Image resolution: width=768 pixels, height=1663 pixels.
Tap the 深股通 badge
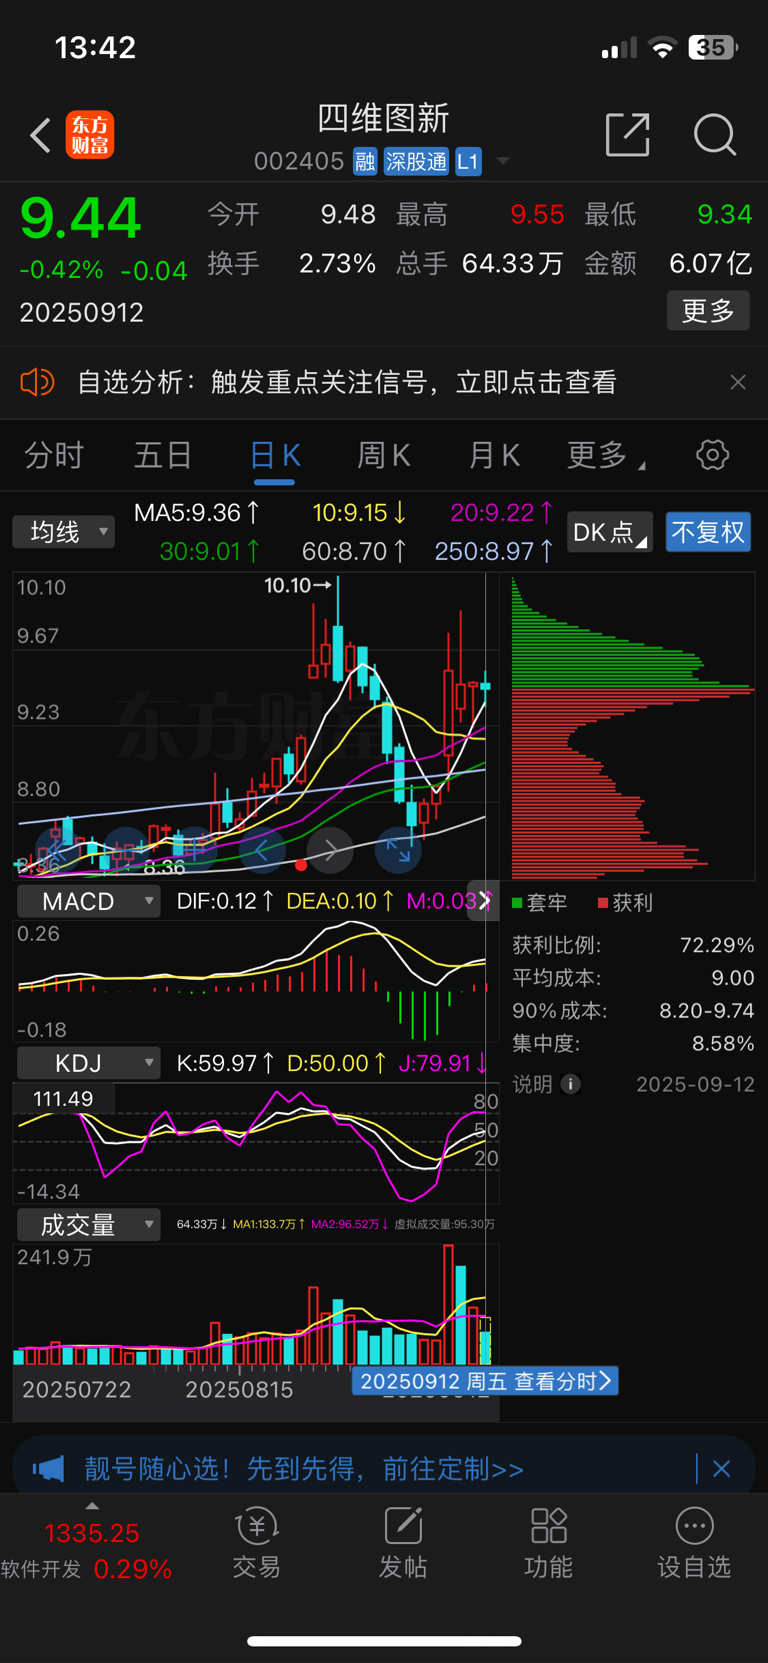[416, 161]
